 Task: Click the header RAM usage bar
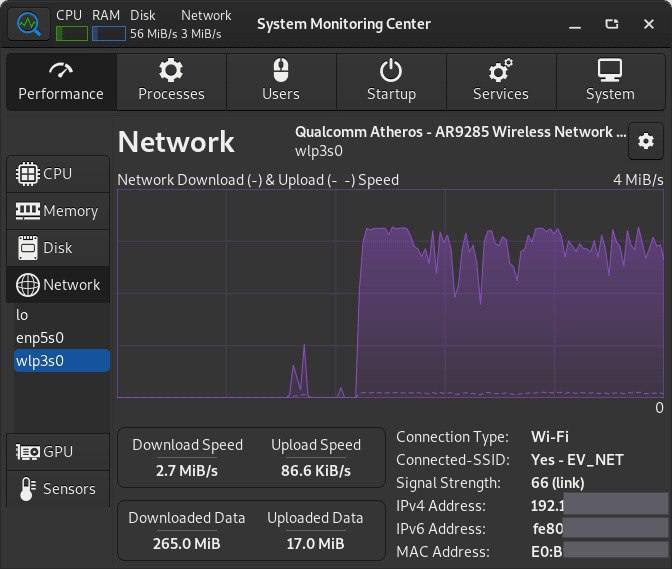click(109, 34)
